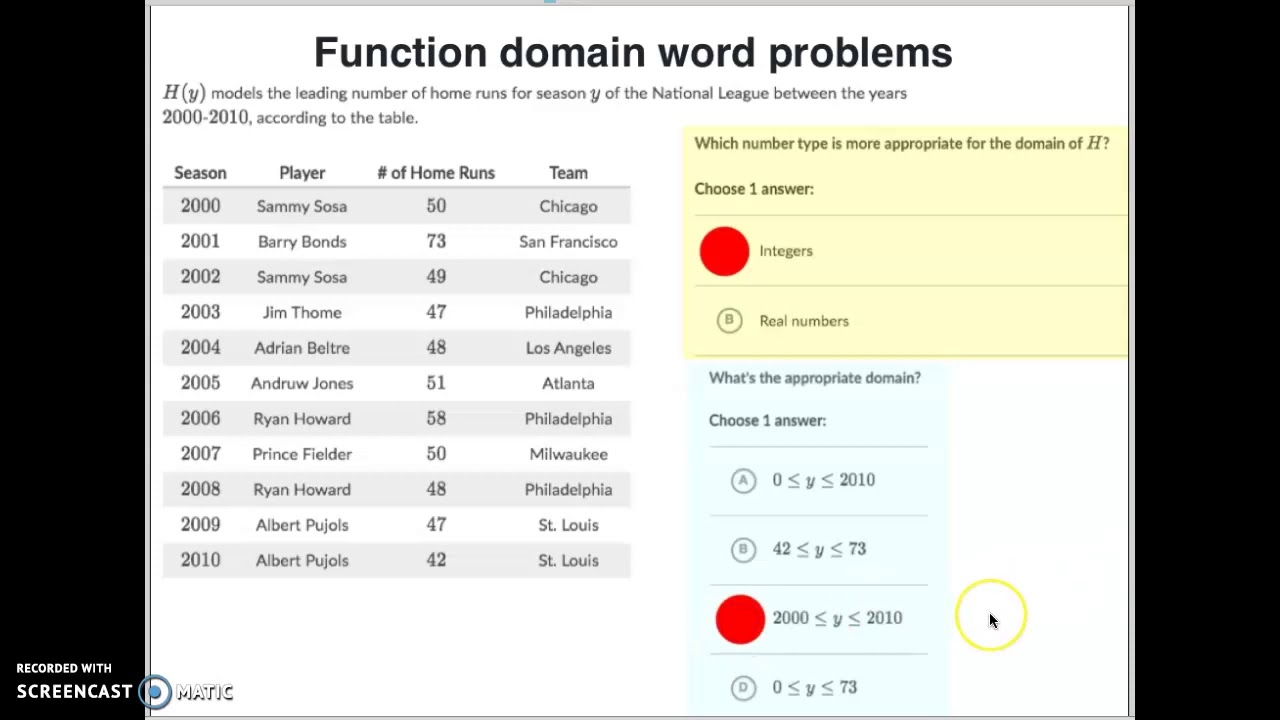Click the A badge on the first domain option
This screenshot has height=720, width=1280.
click(743, 480)
